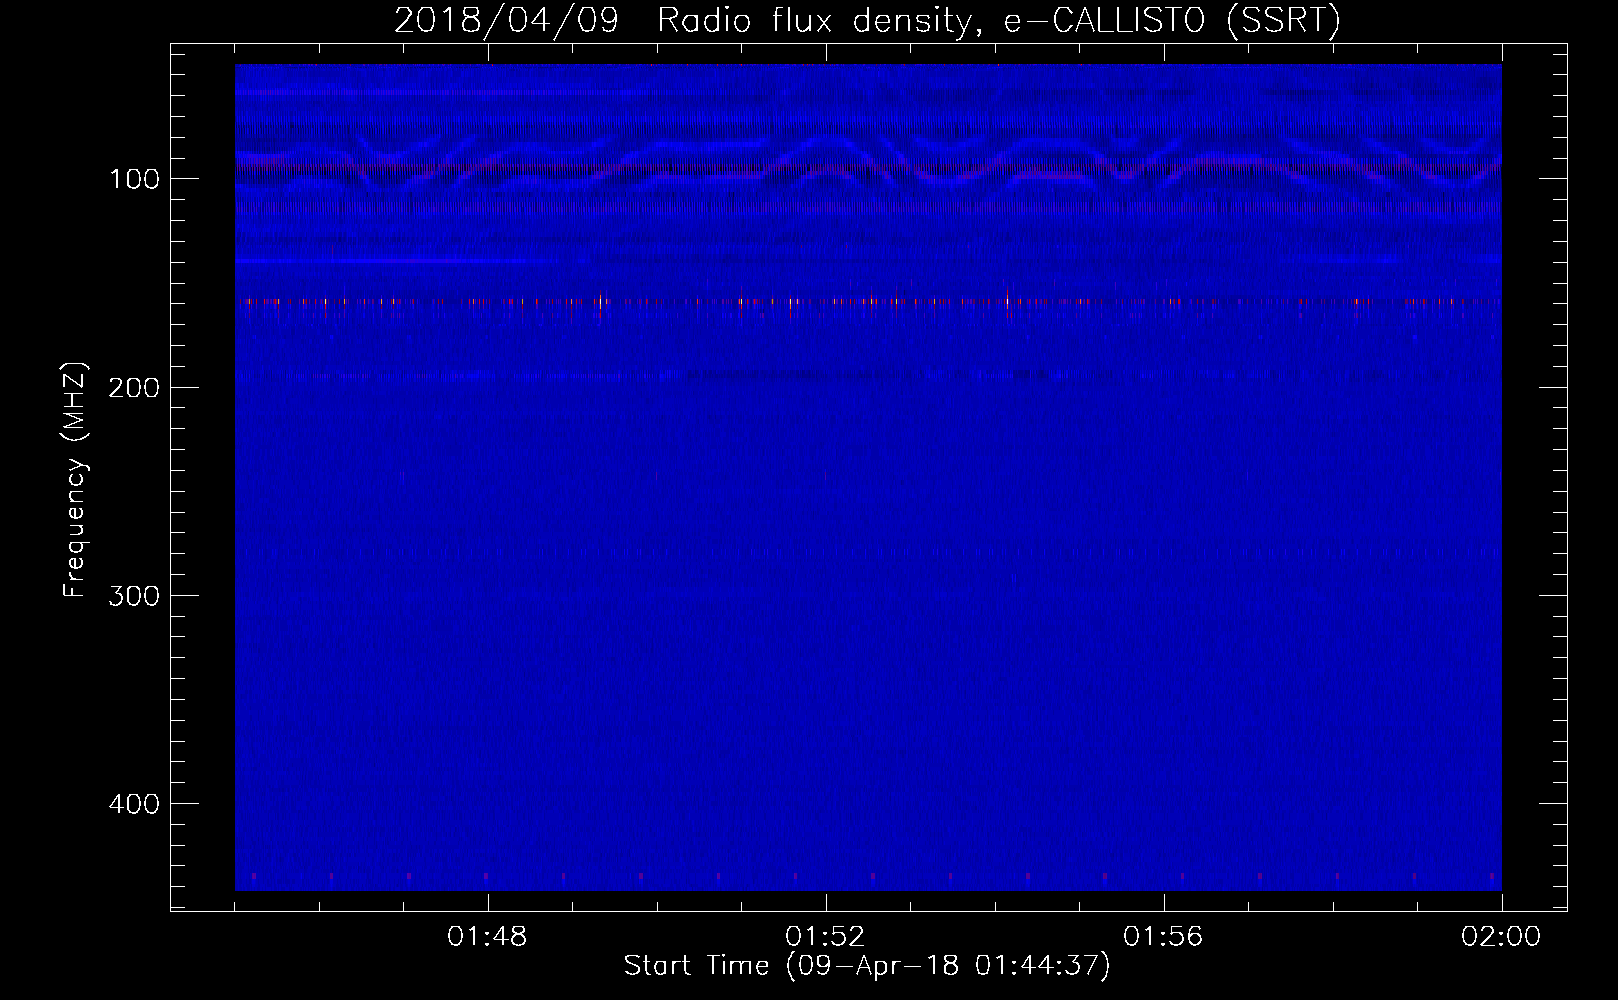
Task: Click the 01:48 time tick label
Action: (x=488, y=937)
